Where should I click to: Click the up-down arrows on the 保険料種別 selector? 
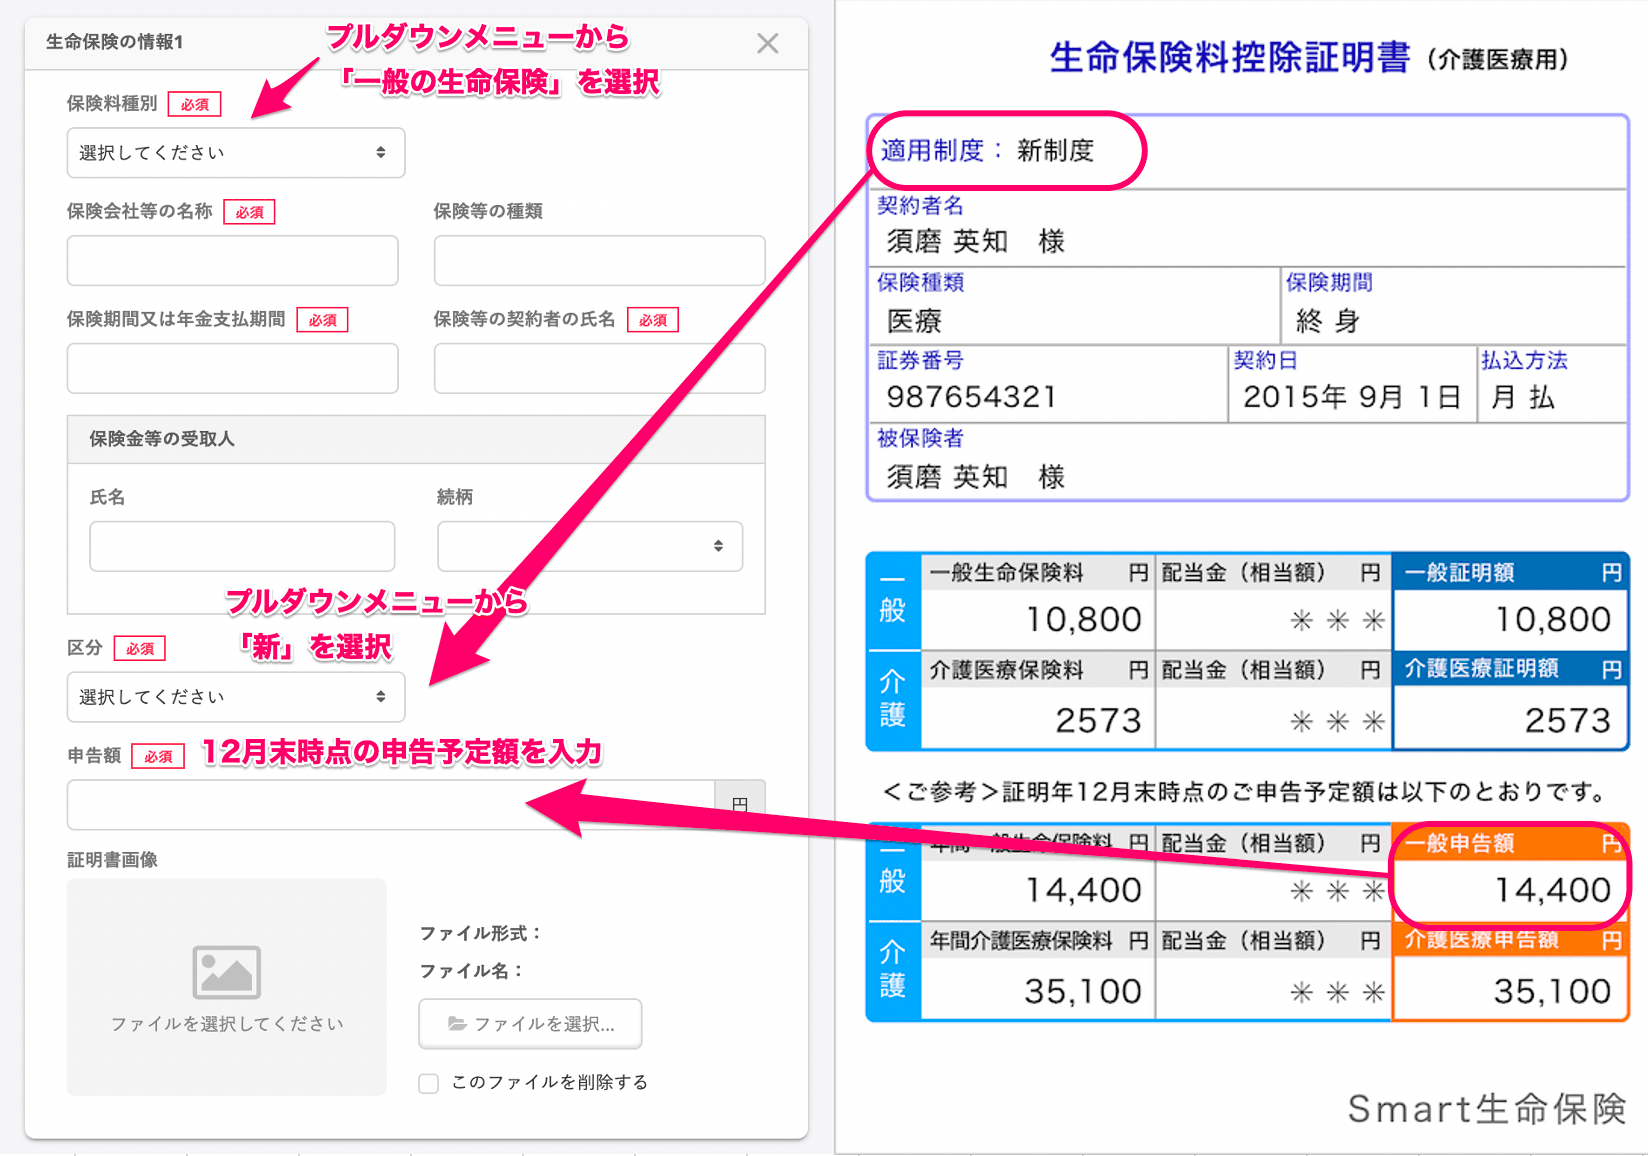pyautogui.click(x=380, y=152)
